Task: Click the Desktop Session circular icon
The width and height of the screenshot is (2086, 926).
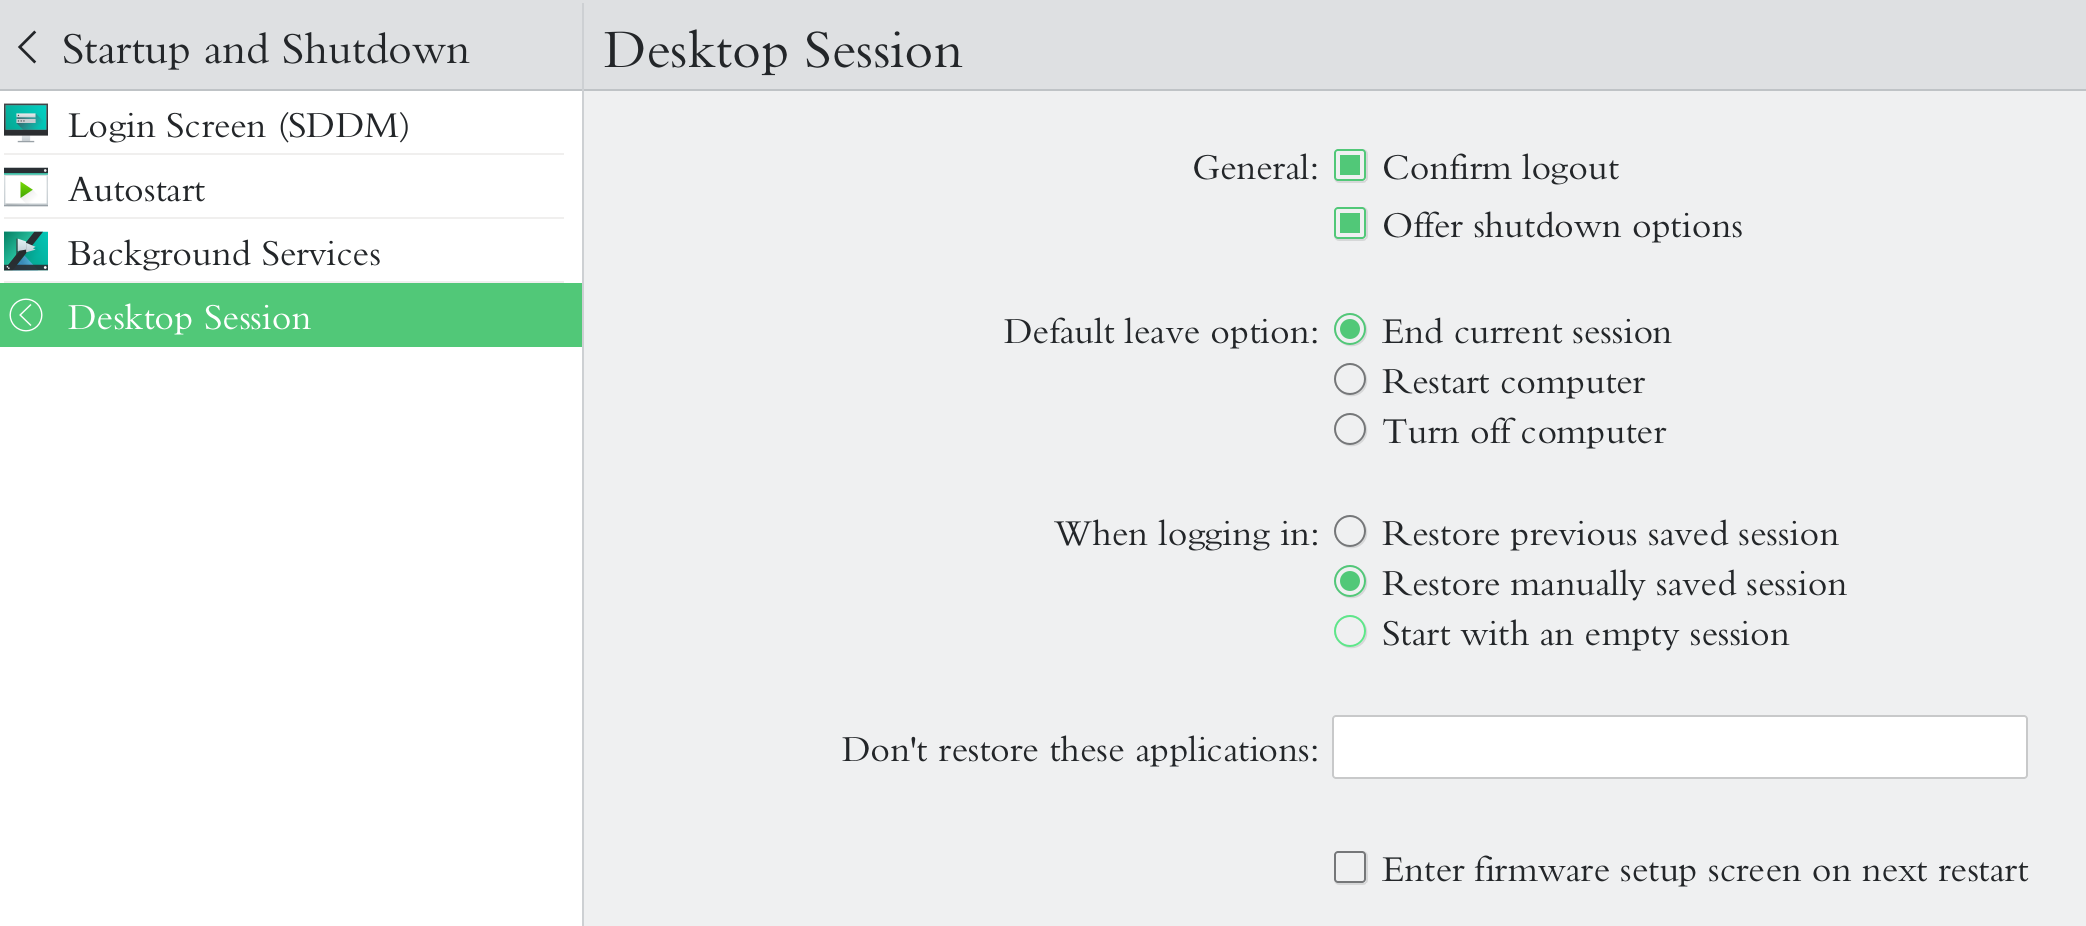Action: coord(29,316)
